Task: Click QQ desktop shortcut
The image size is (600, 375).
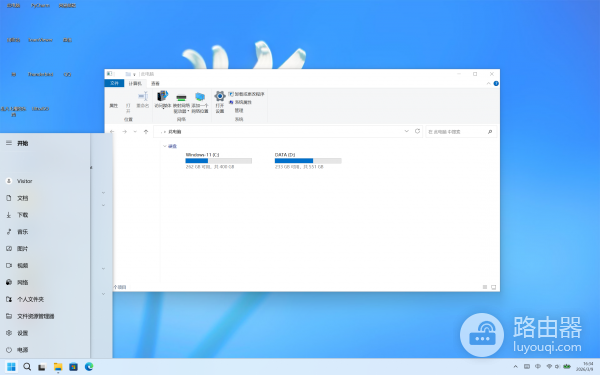Action: click(67, 75)
